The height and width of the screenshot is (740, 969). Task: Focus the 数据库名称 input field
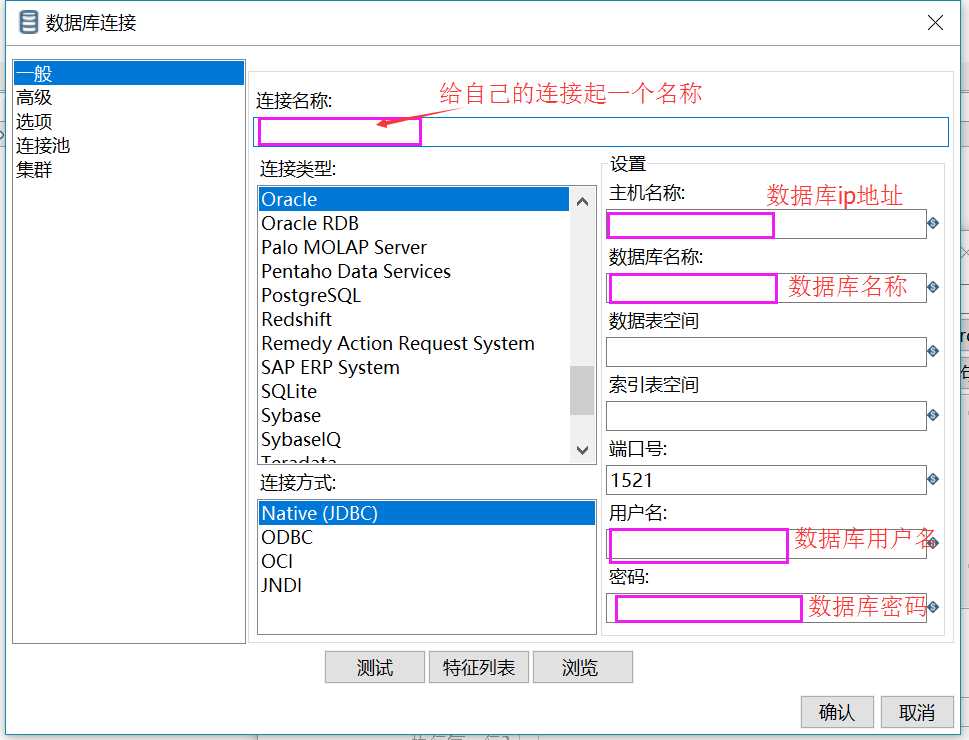coord(766,287)
